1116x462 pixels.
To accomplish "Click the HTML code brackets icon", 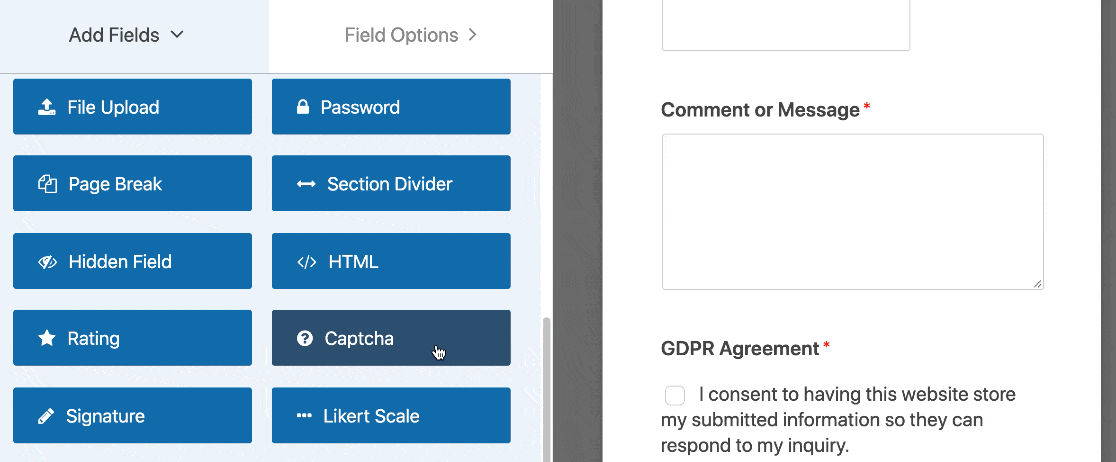I will [306, 262].
